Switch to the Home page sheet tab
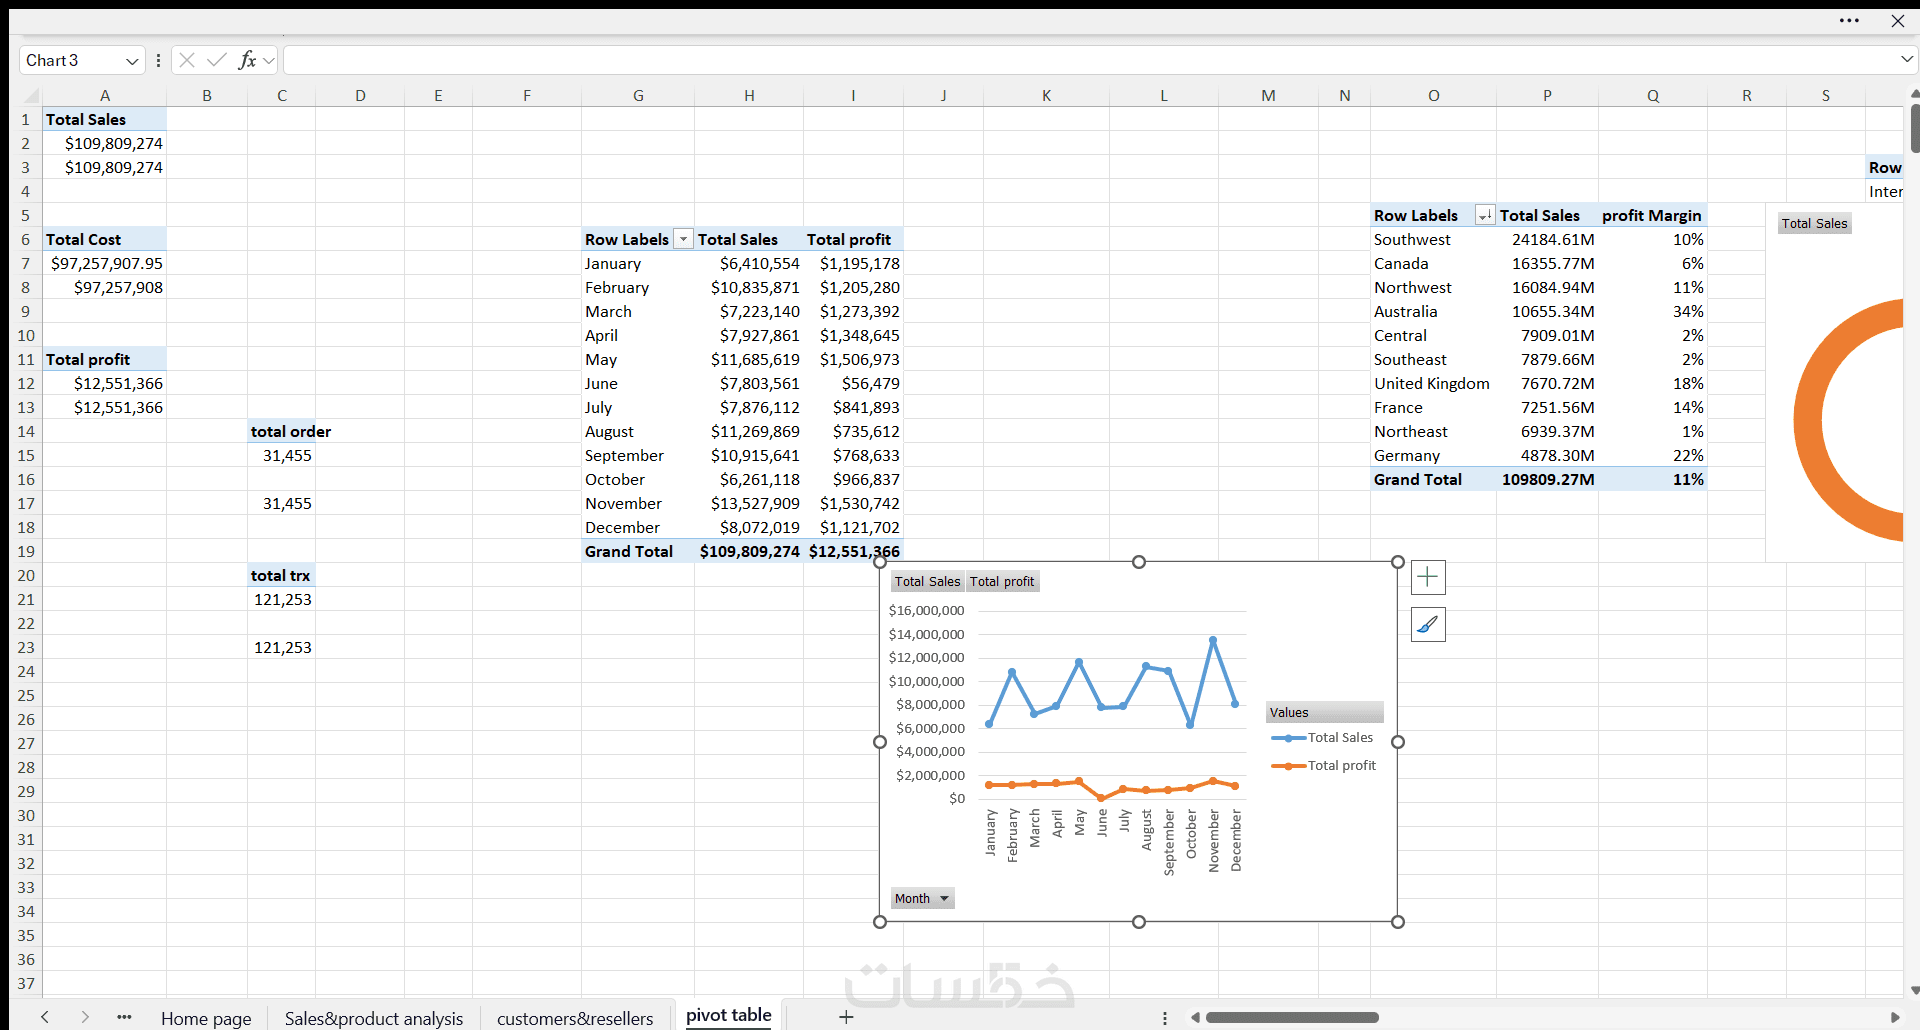 (206, 1018)
